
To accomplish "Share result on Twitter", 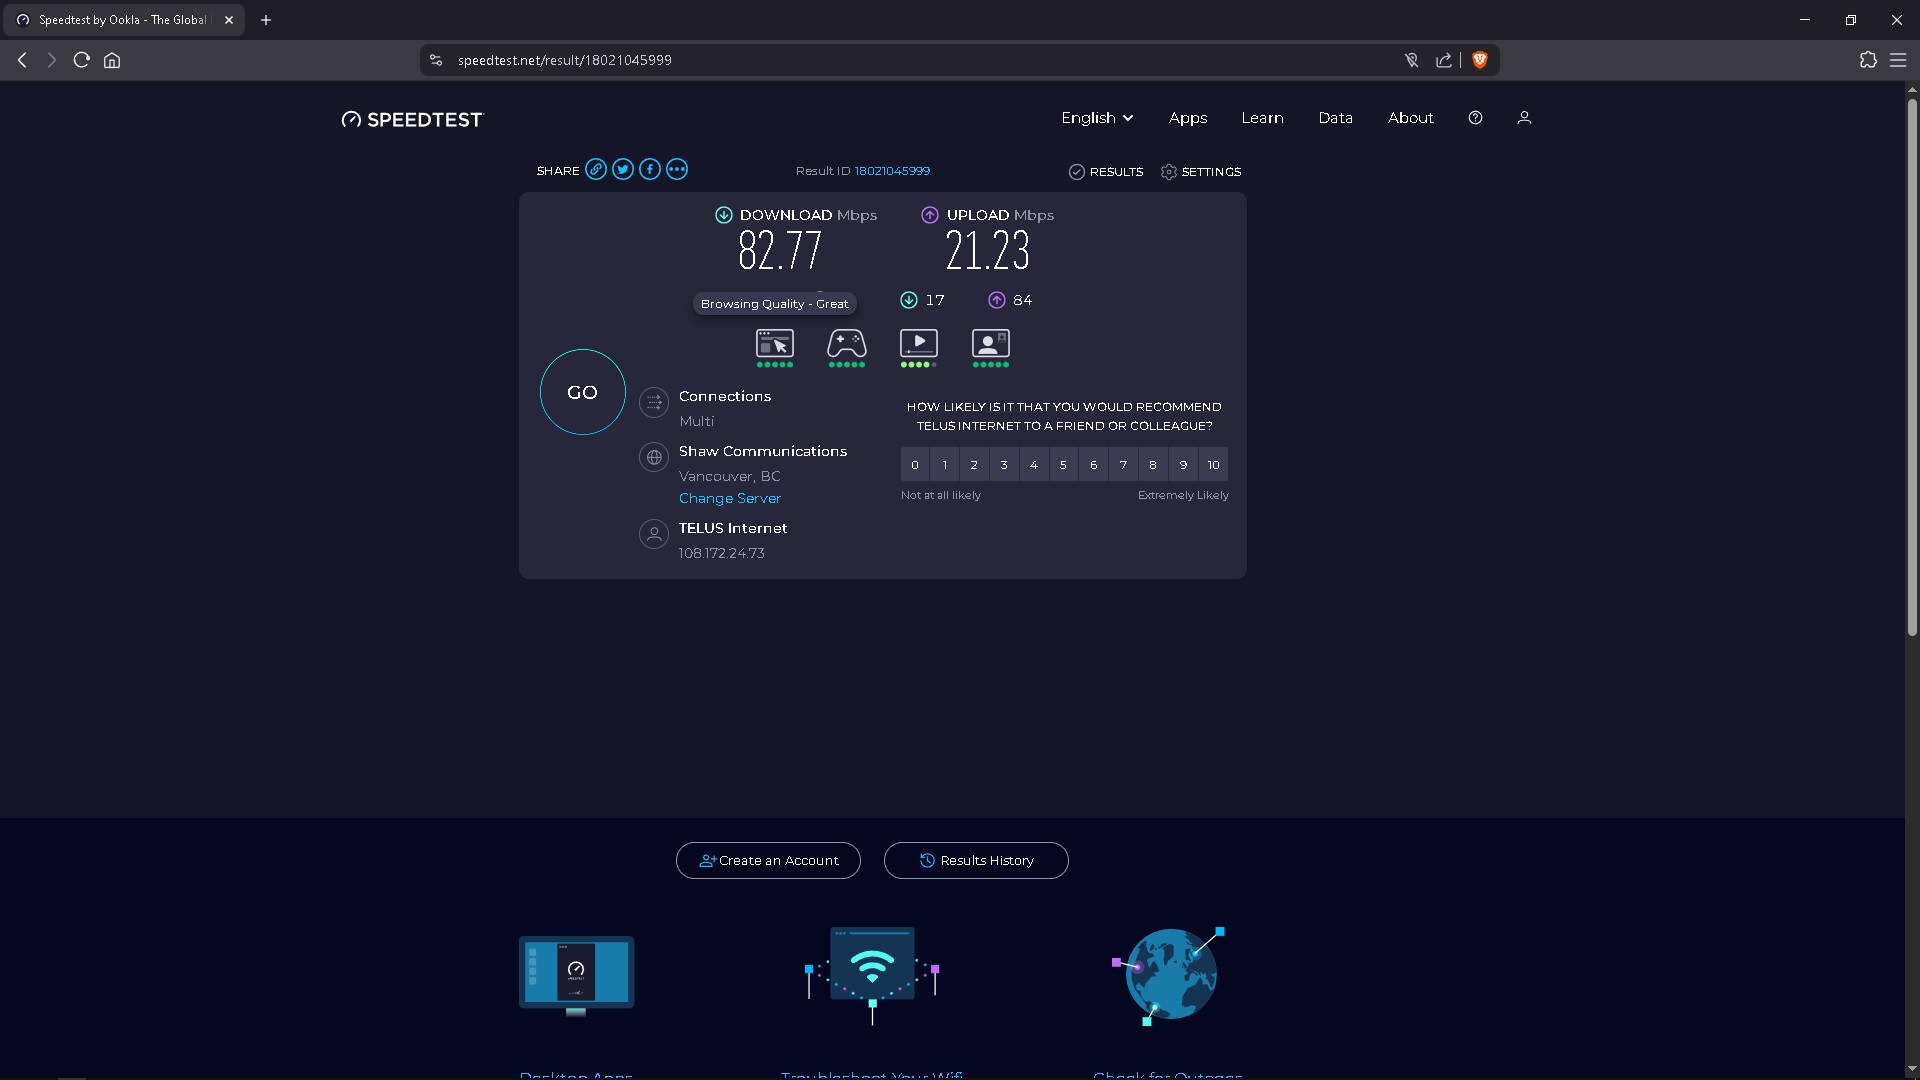I will click(x=623, y=169).
